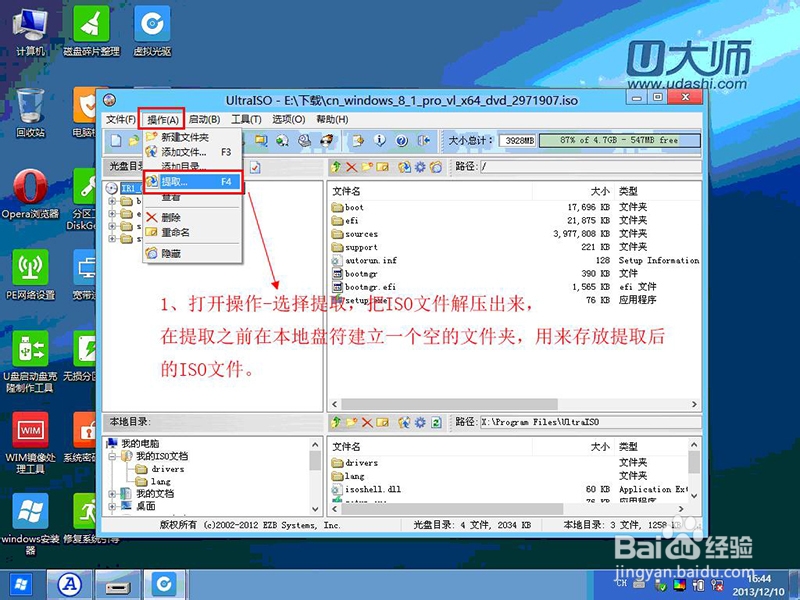Click the blue info toolbar icon

(380, 141)
